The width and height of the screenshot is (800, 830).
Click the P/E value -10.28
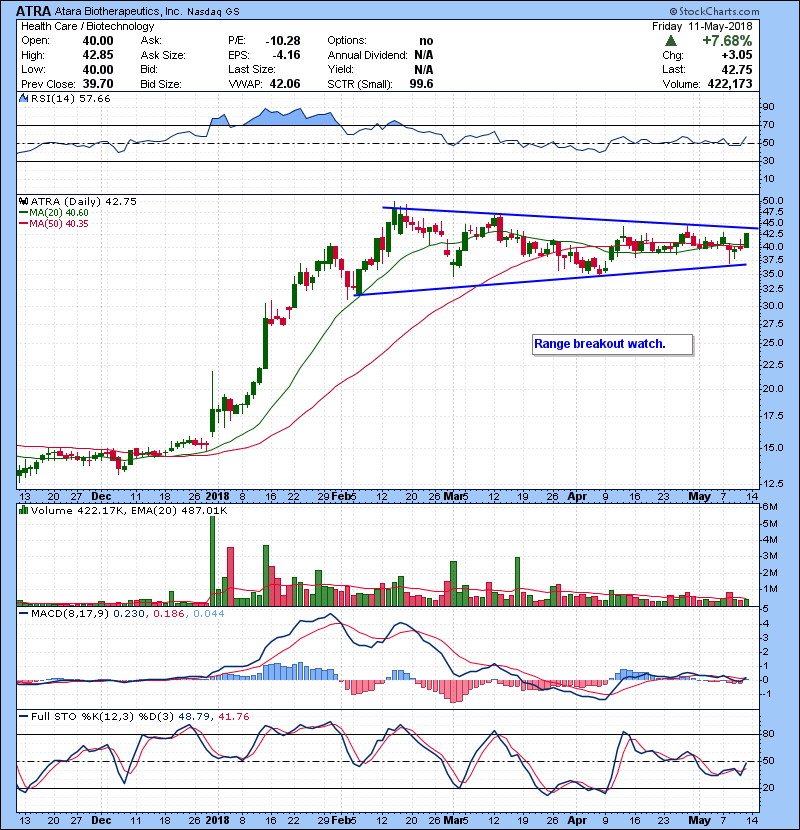(283, 41)
